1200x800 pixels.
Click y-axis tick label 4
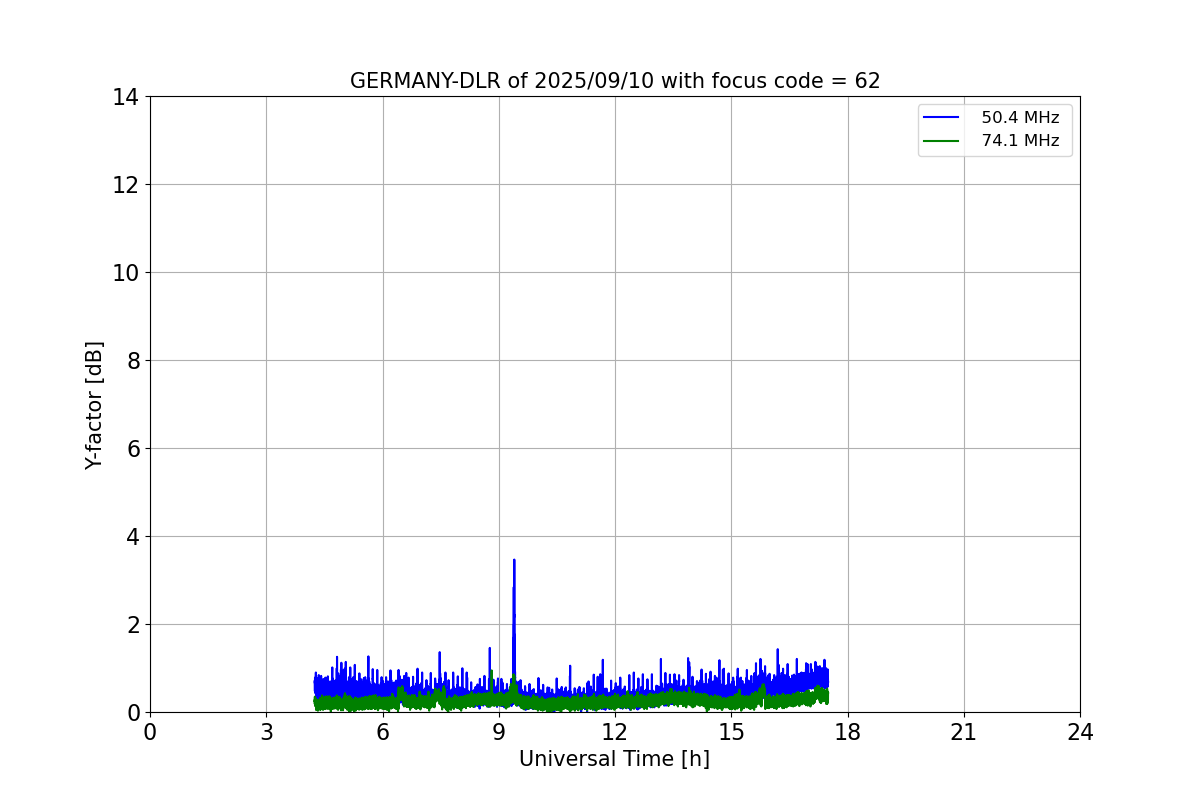(x=132, y=537)
